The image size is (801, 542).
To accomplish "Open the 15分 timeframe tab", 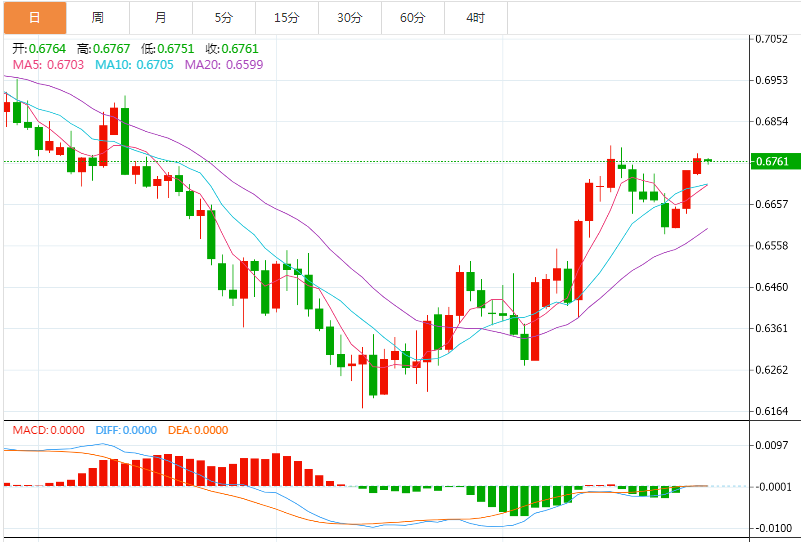I will pos(287,18).
